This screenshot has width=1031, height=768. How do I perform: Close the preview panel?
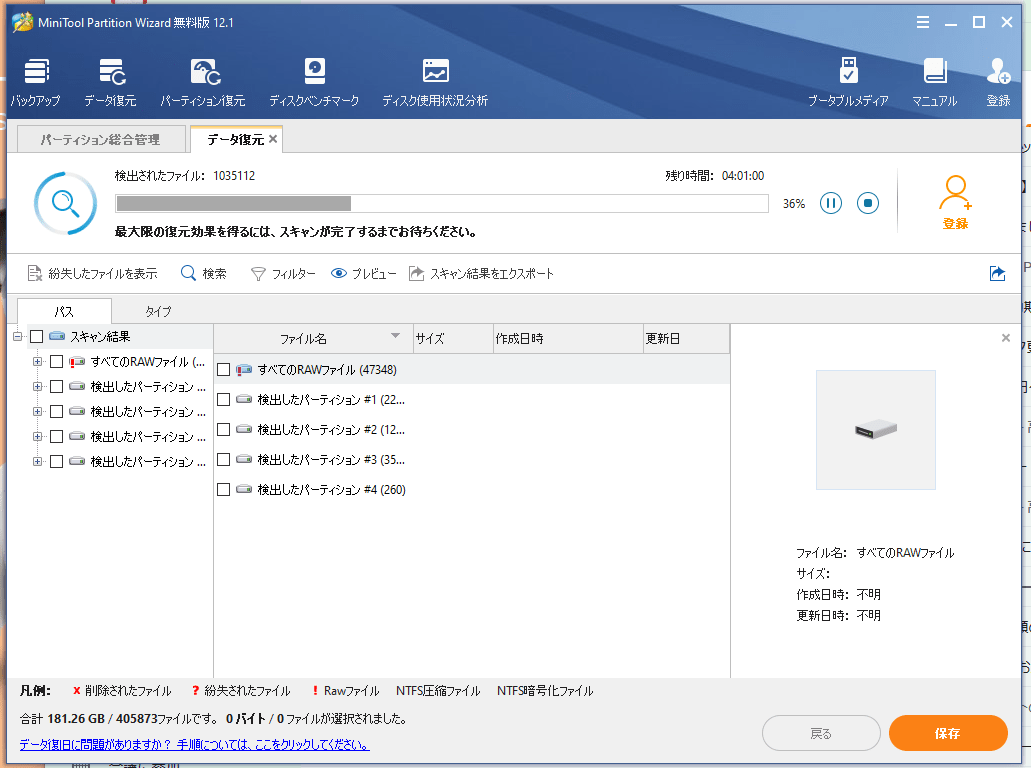[x=1005, y=338]
